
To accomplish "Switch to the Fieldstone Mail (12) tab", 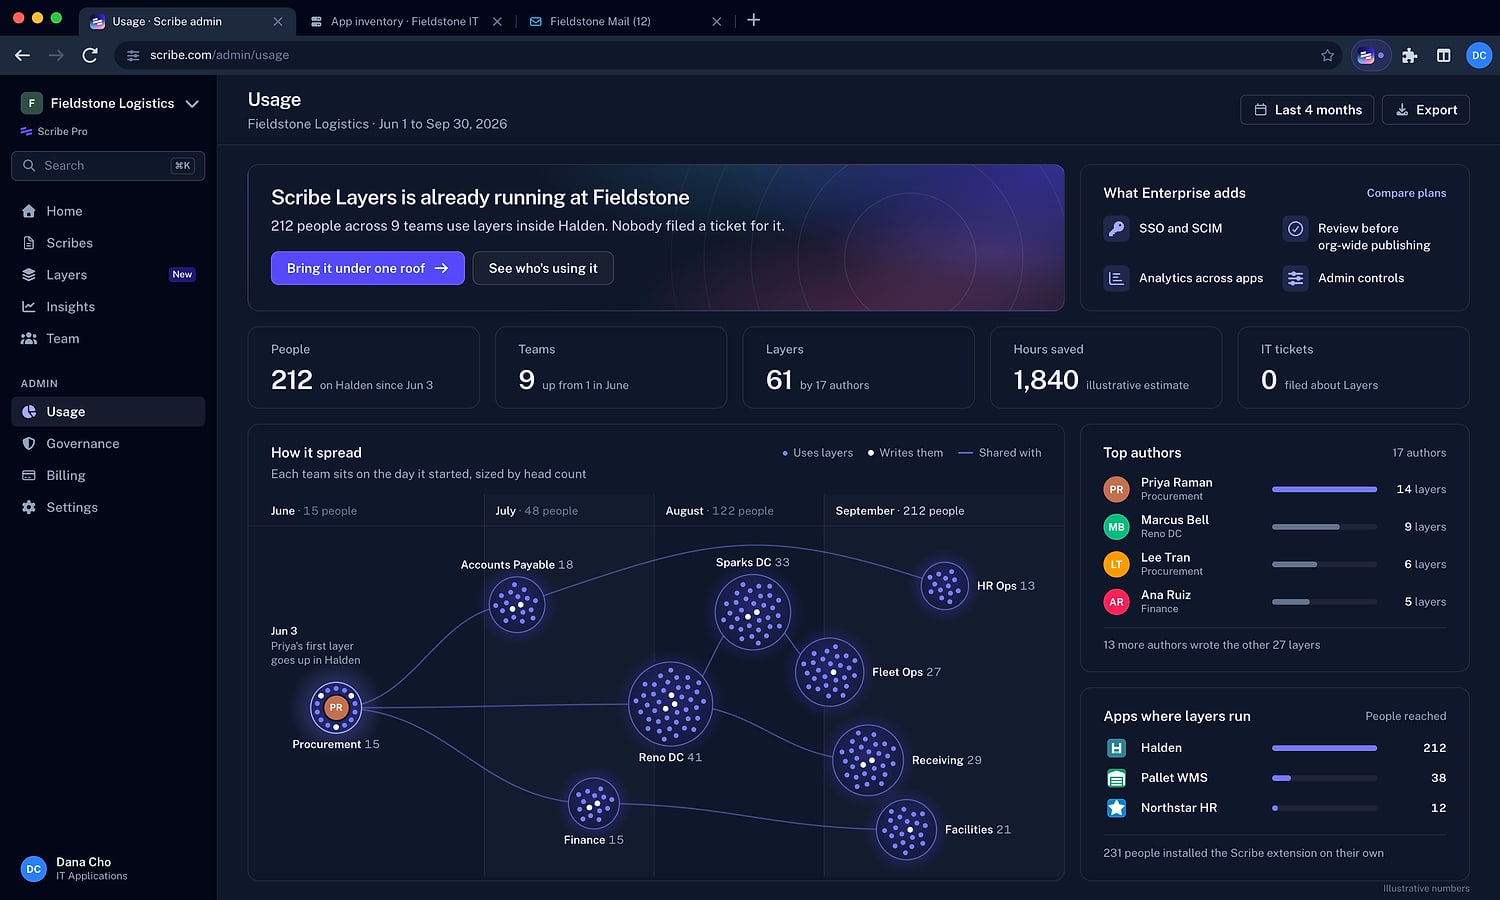I will point(600,21).
